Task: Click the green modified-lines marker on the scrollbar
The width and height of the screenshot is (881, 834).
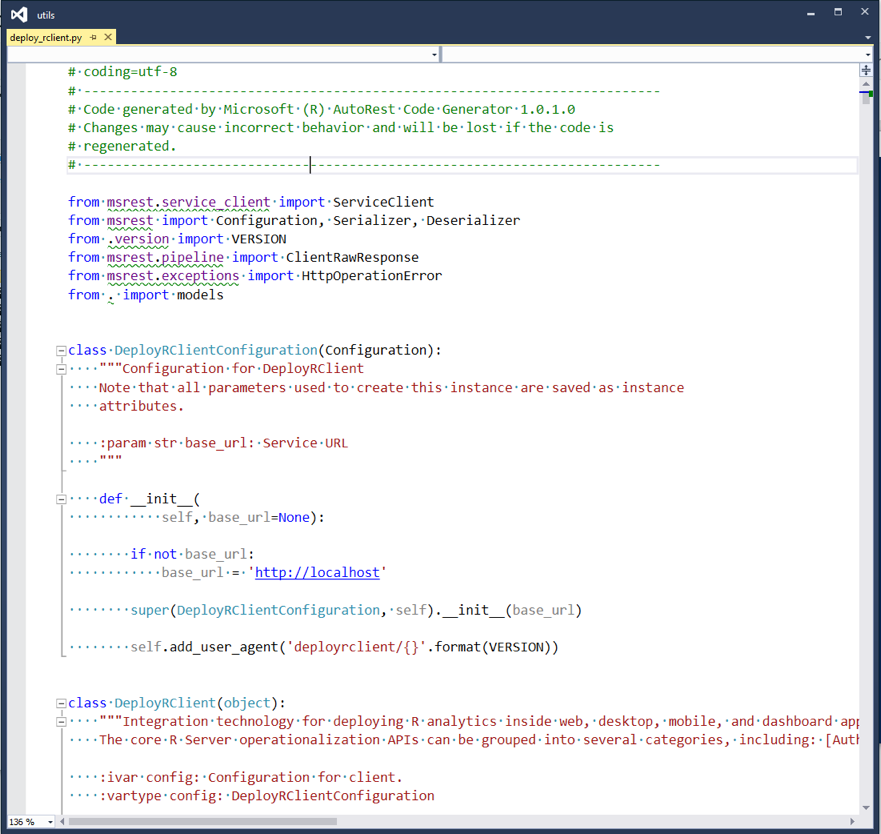Action: pyautogui.click(x=871, y=93)
